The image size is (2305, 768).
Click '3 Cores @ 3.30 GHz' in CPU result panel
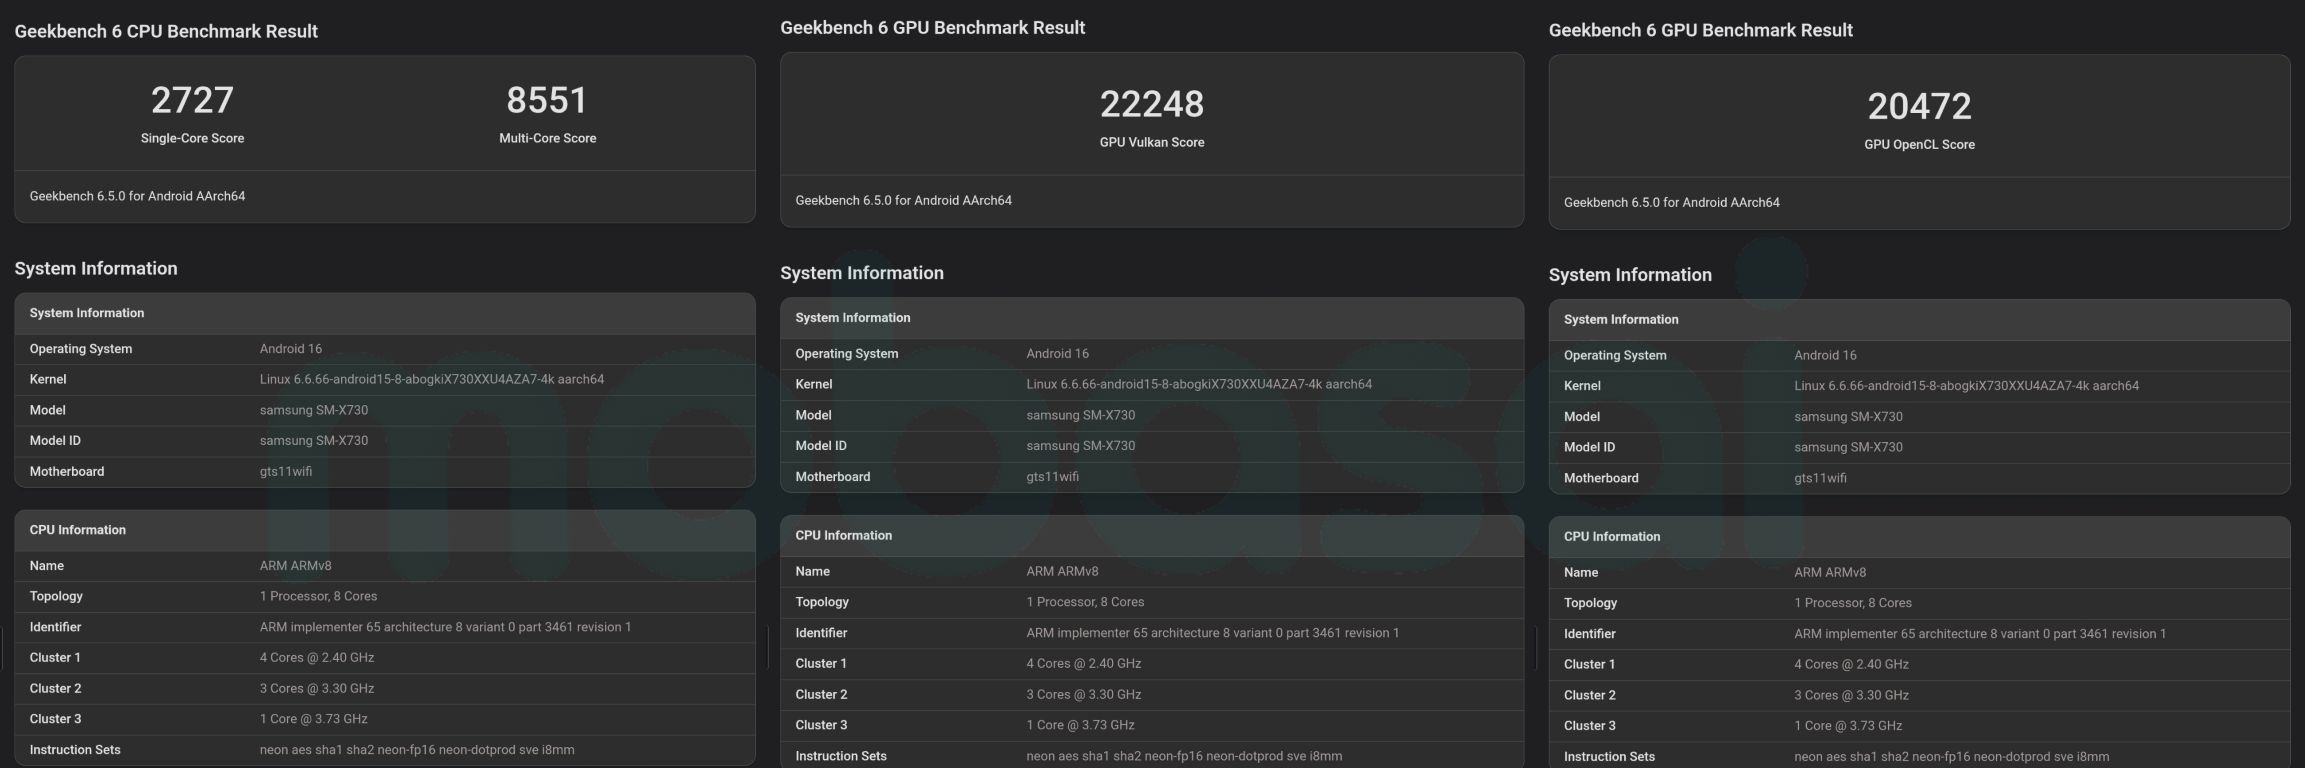(317, 688)
